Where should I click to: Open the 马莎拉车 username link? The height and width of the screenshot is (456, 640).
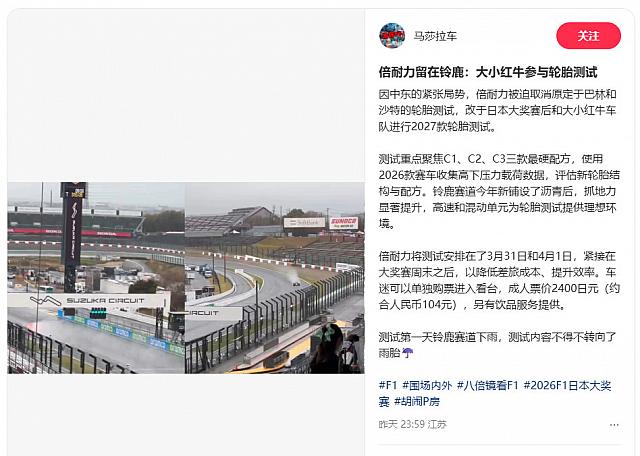pos(435,36)
